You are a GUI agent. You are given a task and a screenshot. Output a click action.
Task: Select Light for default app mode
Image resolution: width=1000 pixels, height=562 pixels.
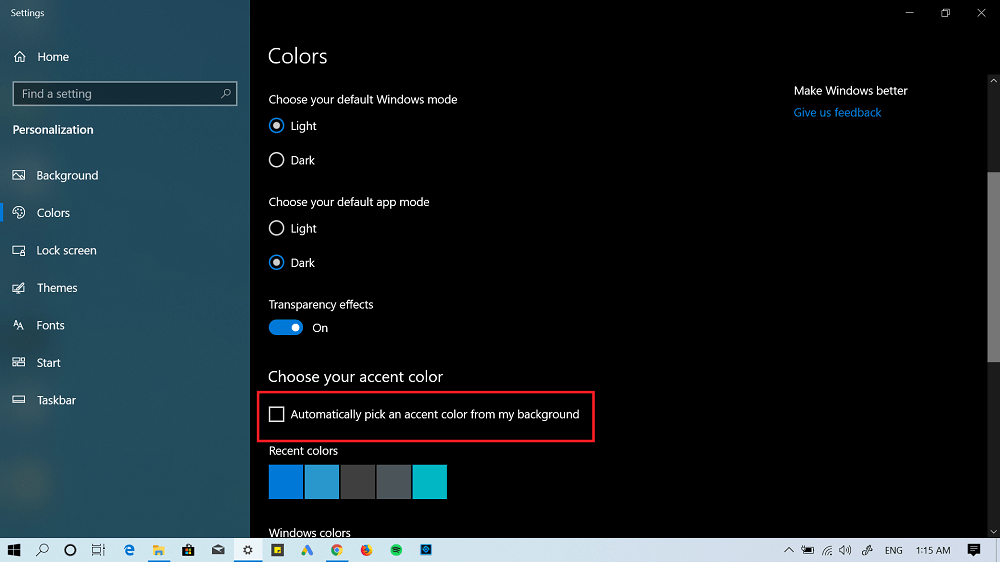tap(276, 228)
